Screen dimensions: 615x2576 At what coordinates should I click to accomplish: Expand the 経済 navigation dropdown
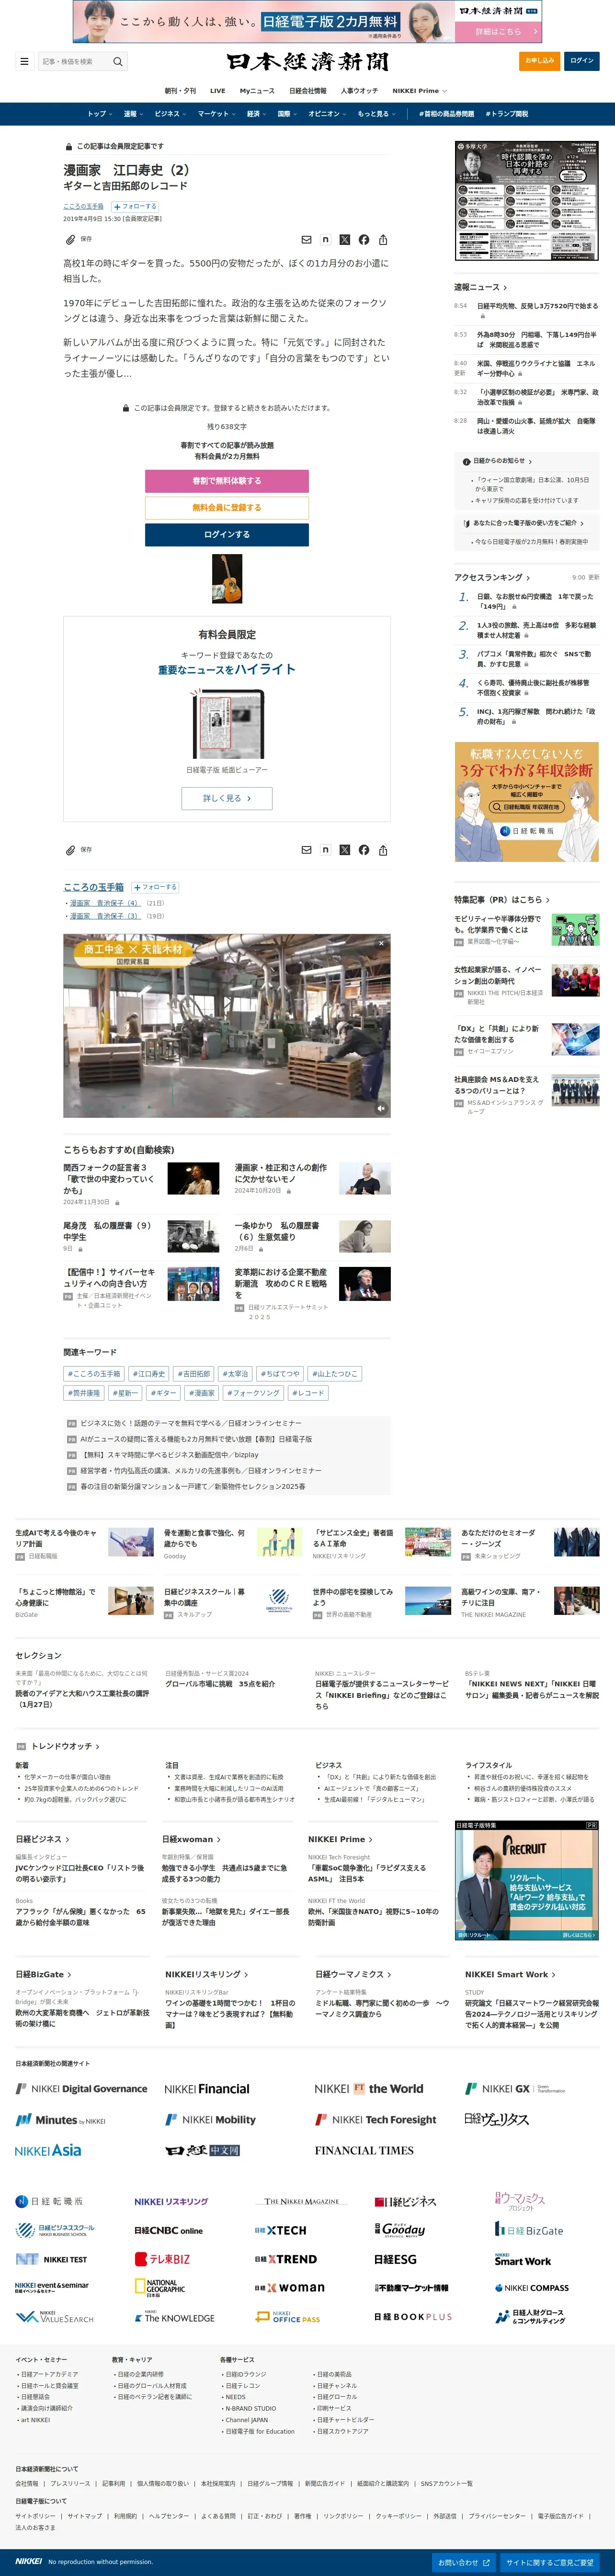pos(257,114)
